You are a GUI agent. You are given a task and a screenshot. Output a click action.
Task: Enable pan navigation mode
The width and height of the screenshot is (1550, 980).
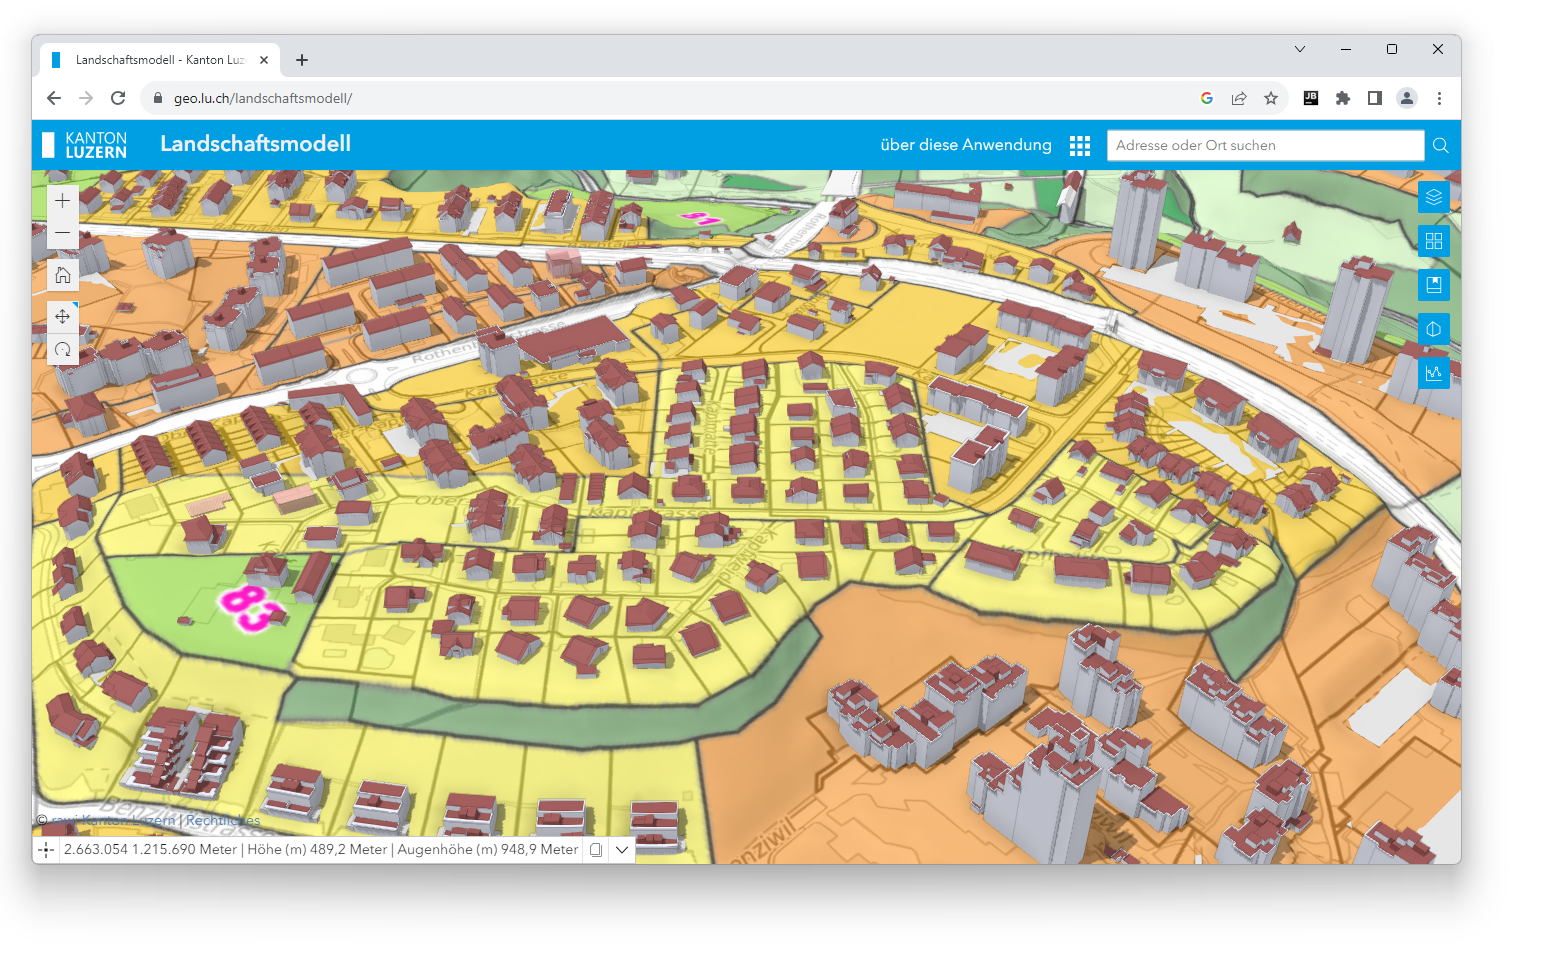point(62,317)
